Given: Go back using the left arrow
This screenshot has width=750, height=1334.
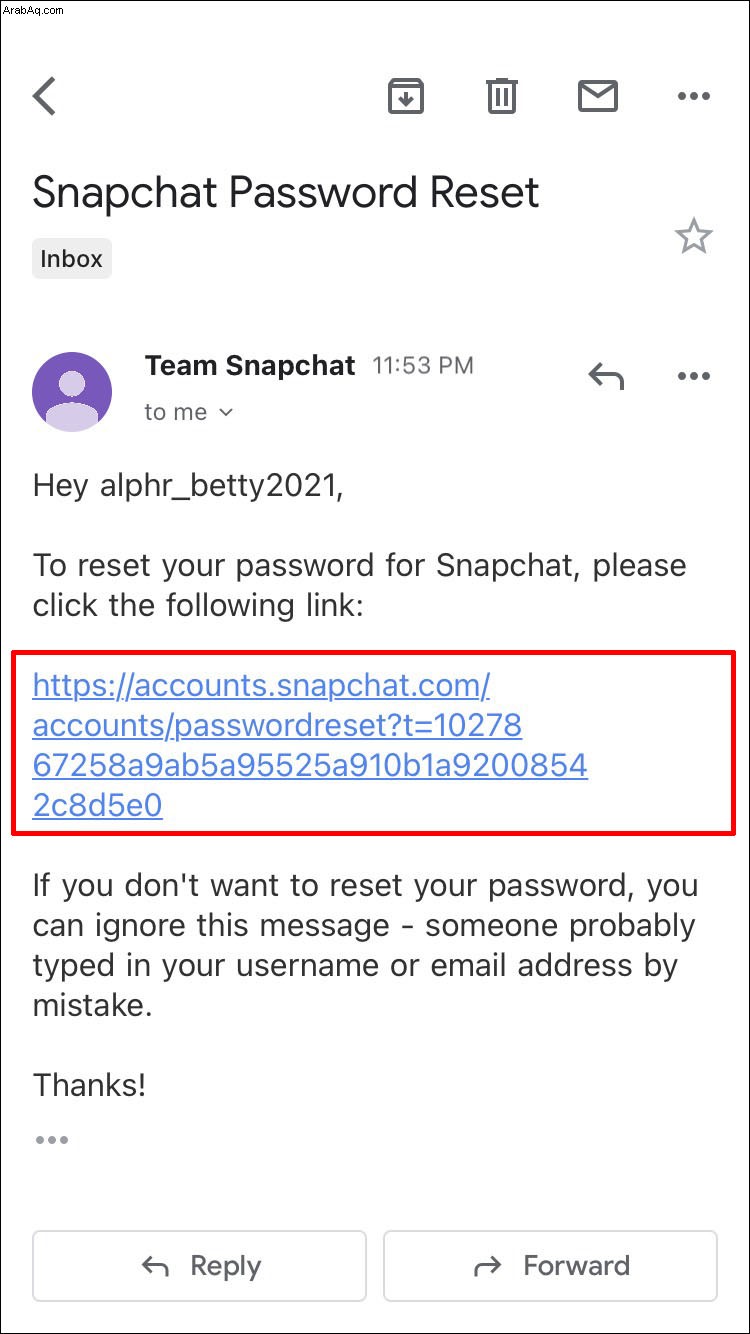Looking at the screenshot, I should [45, 97].
